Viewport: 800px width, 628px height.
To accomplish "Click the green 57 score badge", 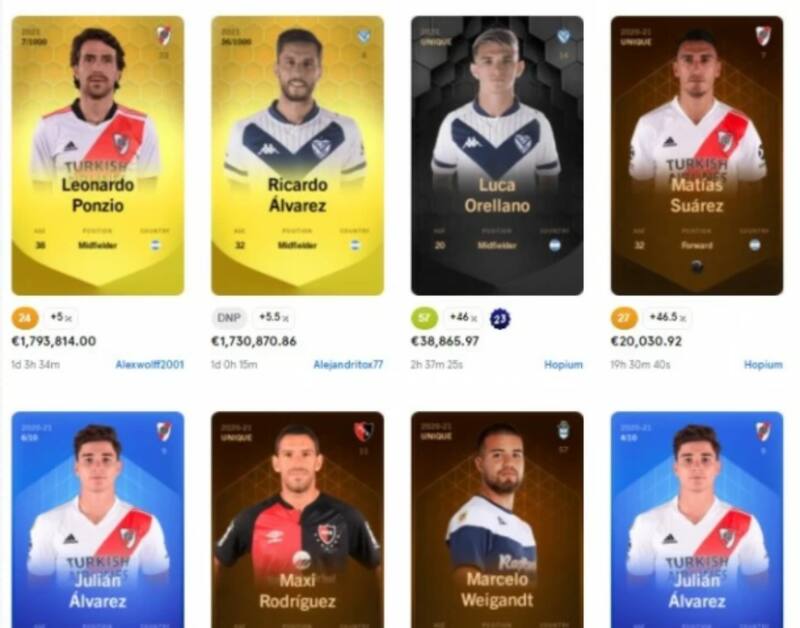I will pos(424,318).
